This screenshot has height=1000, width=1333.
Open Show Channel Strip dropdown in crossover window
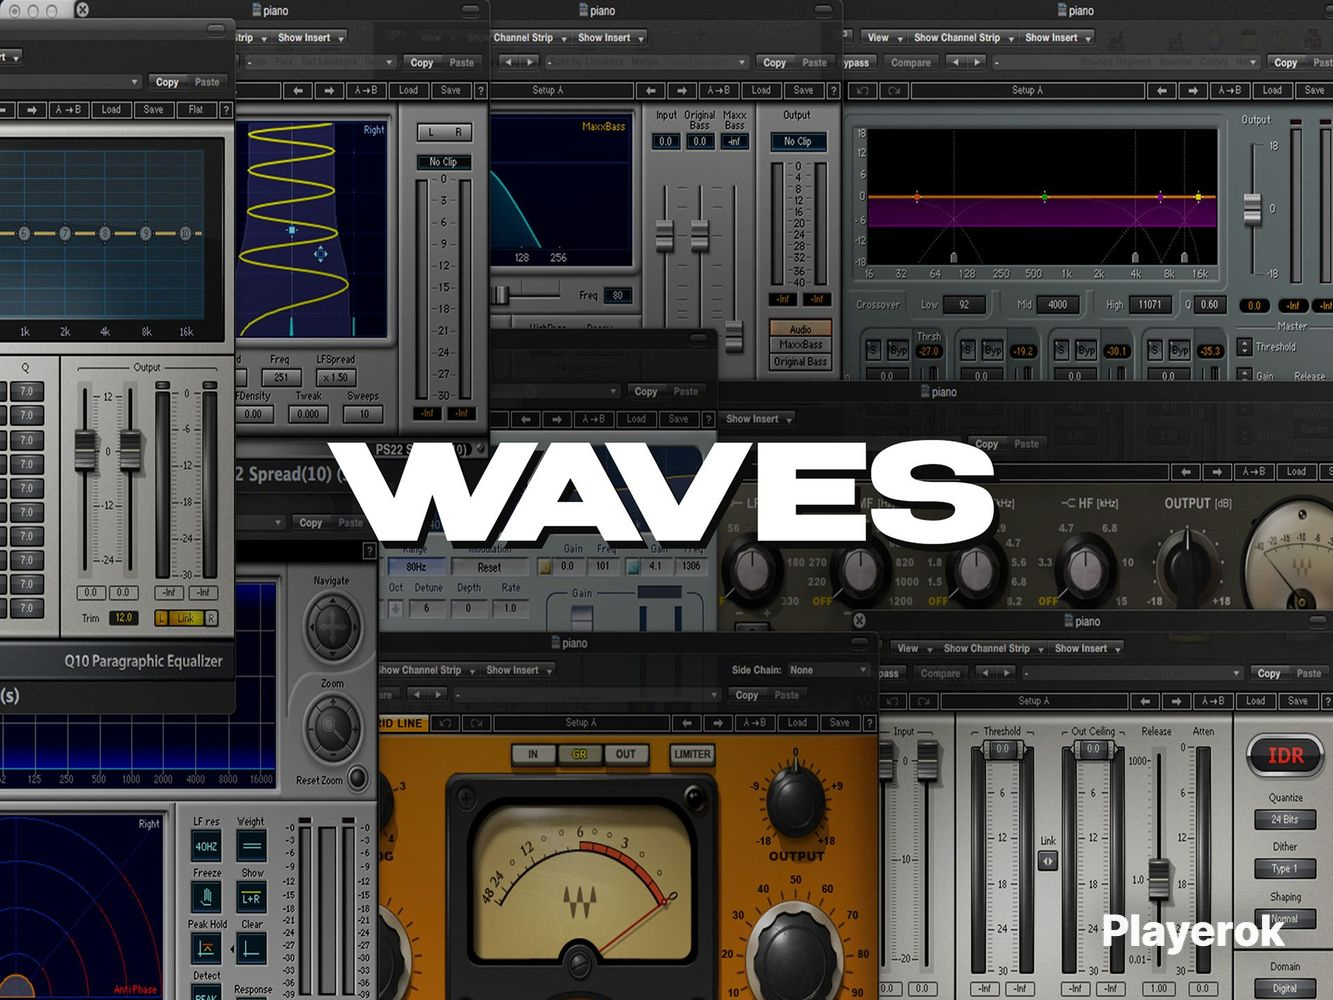point(964,38)
